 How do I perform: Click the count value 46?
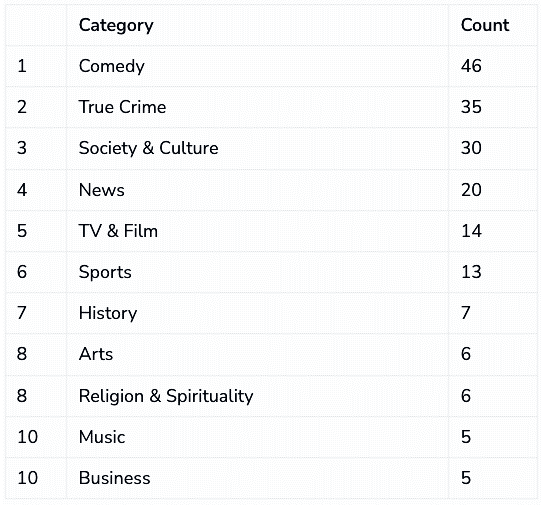click(x=471, y=66)
